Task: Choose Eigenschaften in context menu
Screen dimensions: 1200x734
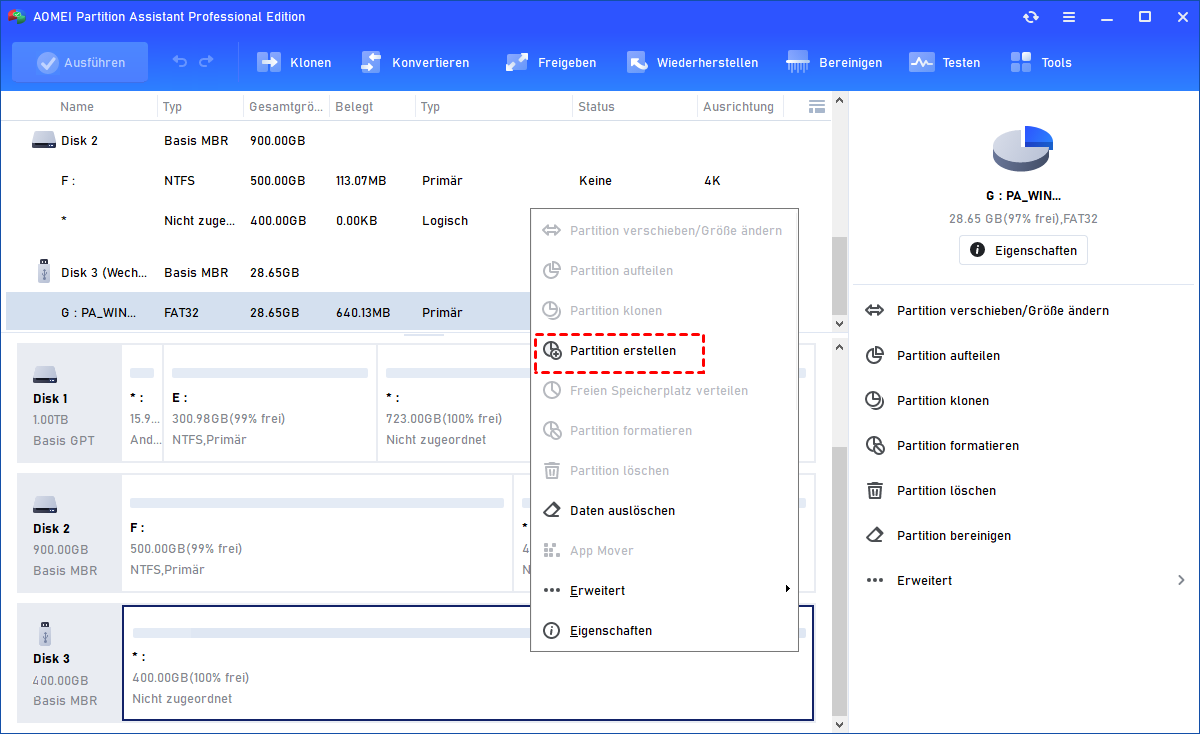Action: coord(664,631)
